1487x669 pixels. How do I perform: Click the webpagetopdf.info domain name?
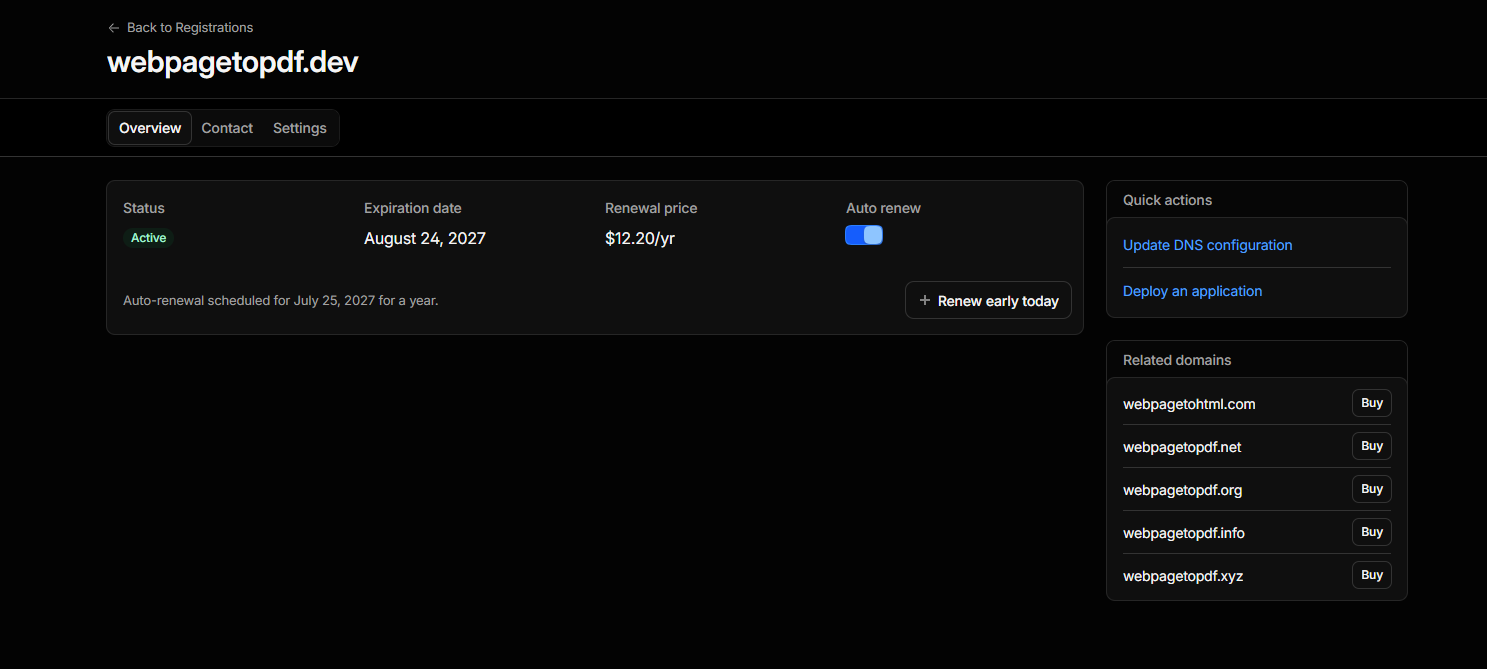tap(1184, 533)
